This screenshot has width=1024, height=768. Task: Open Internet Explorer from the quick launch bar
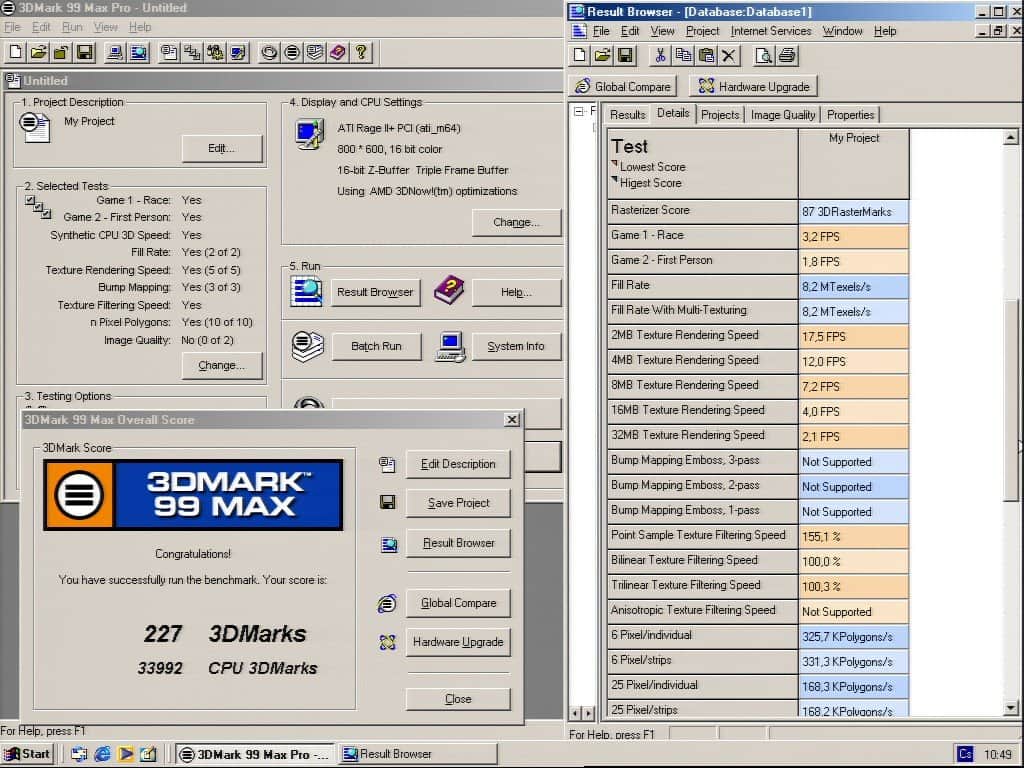[102, 754]
